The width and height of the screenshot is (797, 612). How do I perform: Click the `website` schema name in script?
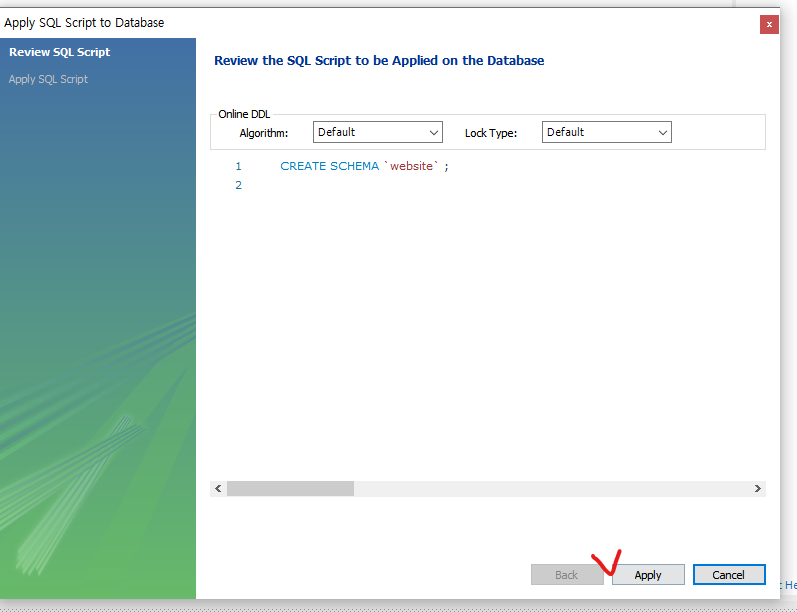(x=411, y=166)
